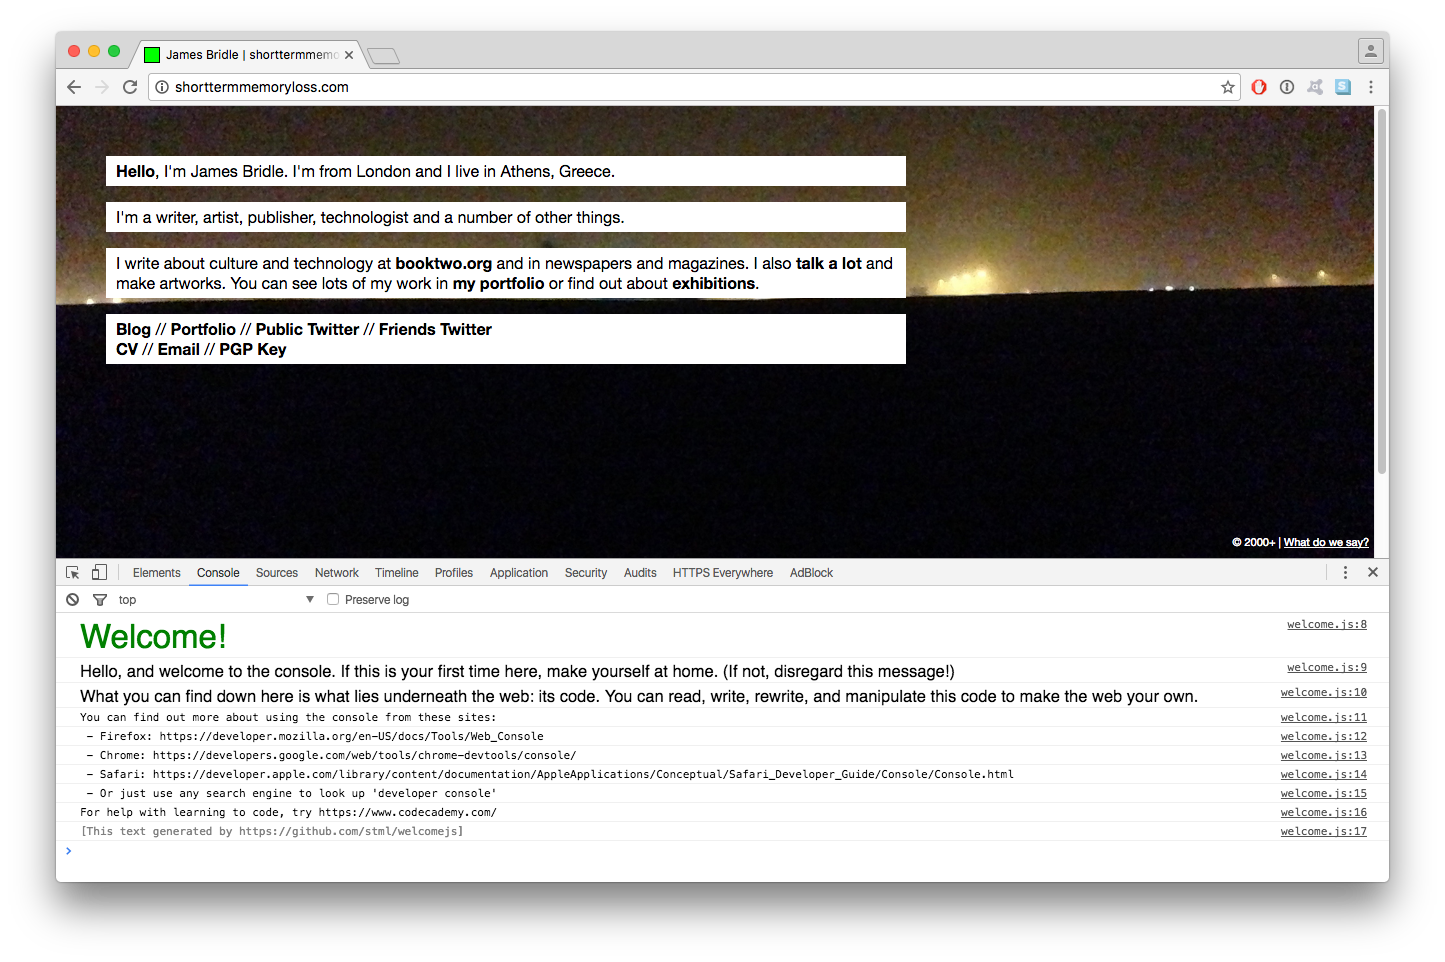Open DevTools customize three-dot menu
The width and height of the screenshot is (1445, 962).
point(1345,572)
